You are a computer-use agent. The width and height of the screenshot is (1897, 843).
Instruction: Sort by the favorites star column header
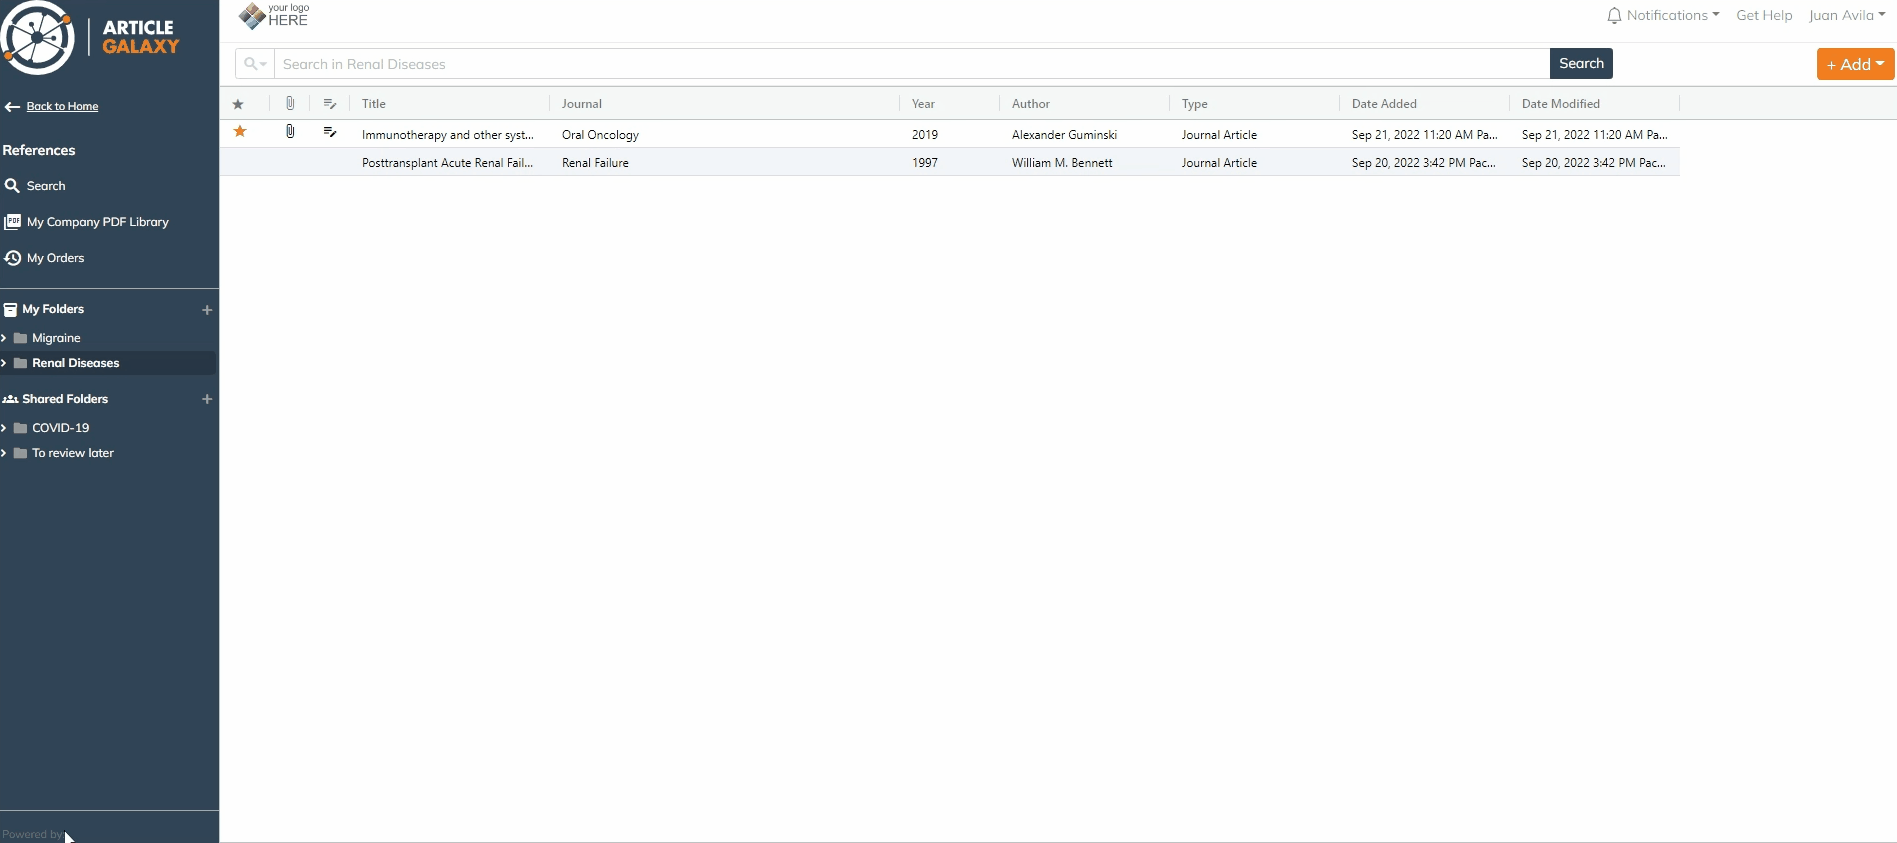238,104
